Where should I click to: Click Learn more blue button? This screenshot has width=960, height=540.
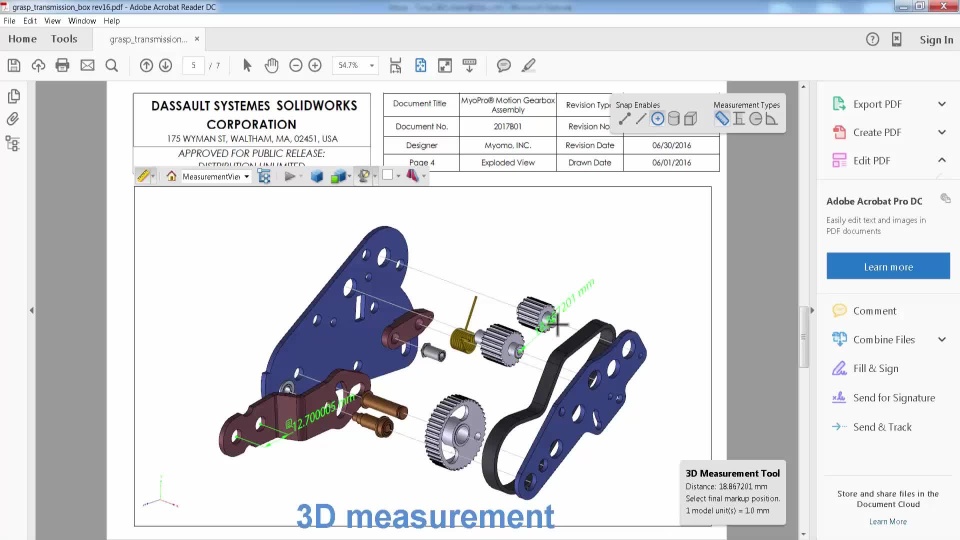888,266
